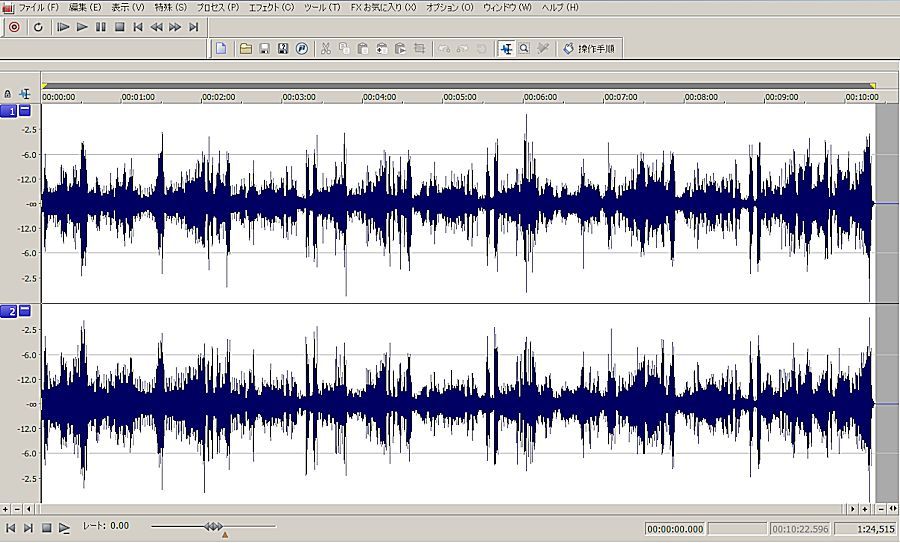900x543 pixels.
Task: Click Play All in top transport toolbar
Action: click(63, 27)
